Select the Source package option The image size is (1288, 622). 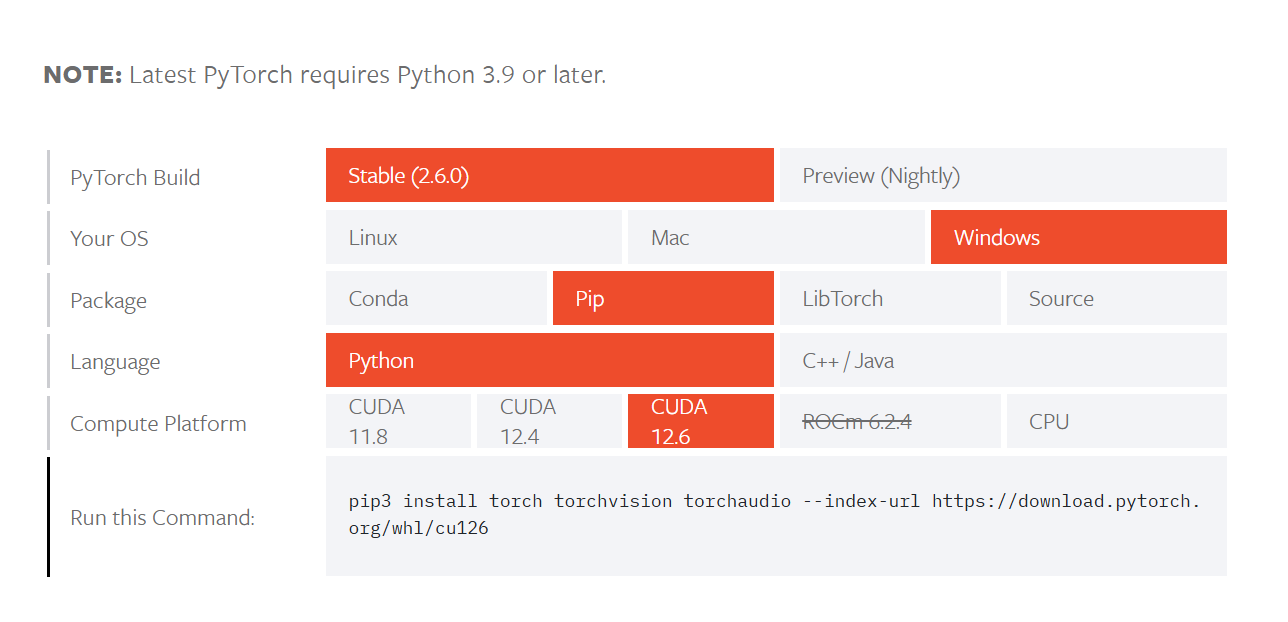pos(1116,298)
